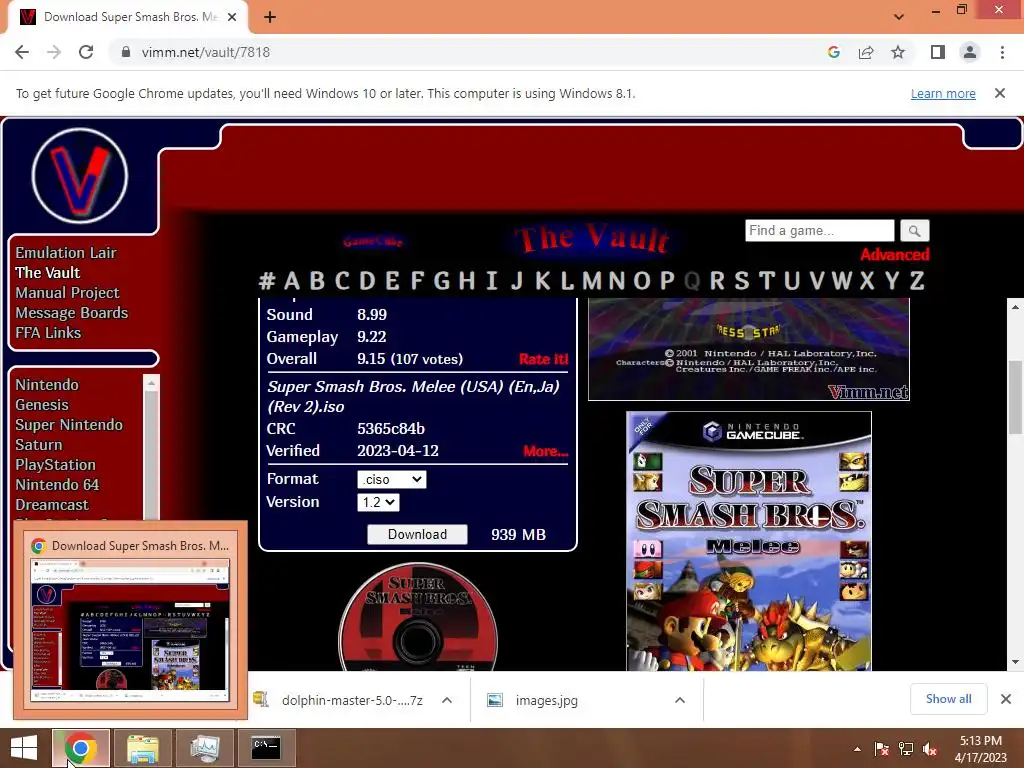This screenshot has height=768, width=1024.
Task: Browse games starting with letter Z
Action: 917,281
